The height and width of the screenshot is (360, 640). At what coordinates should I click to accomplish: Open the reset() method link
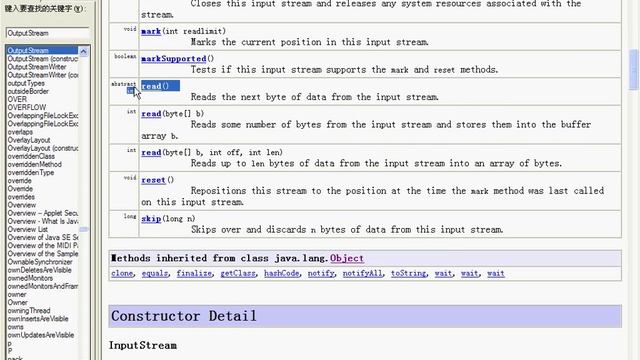pos(153,180)
